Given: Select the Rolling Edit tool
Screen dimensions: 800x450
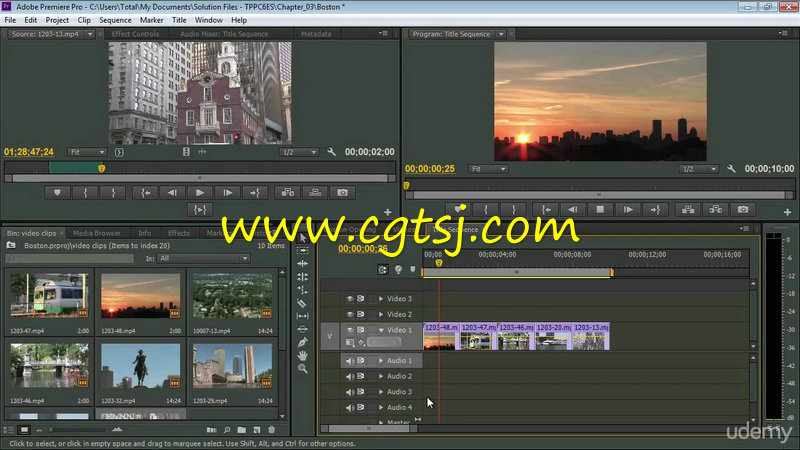Looking at the screenshot, I should coord(303,277).
